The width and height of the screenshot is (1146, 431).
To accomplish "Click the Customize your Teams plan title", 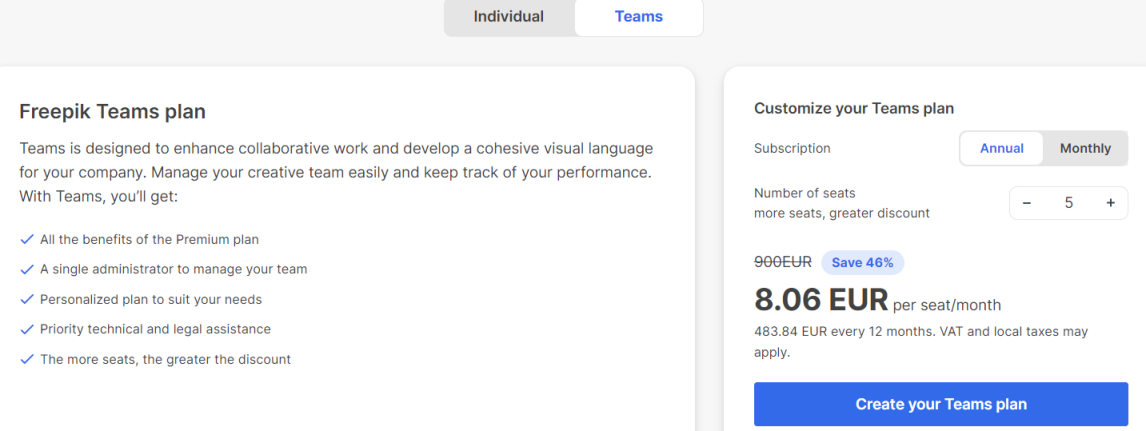I will [853, 109].
